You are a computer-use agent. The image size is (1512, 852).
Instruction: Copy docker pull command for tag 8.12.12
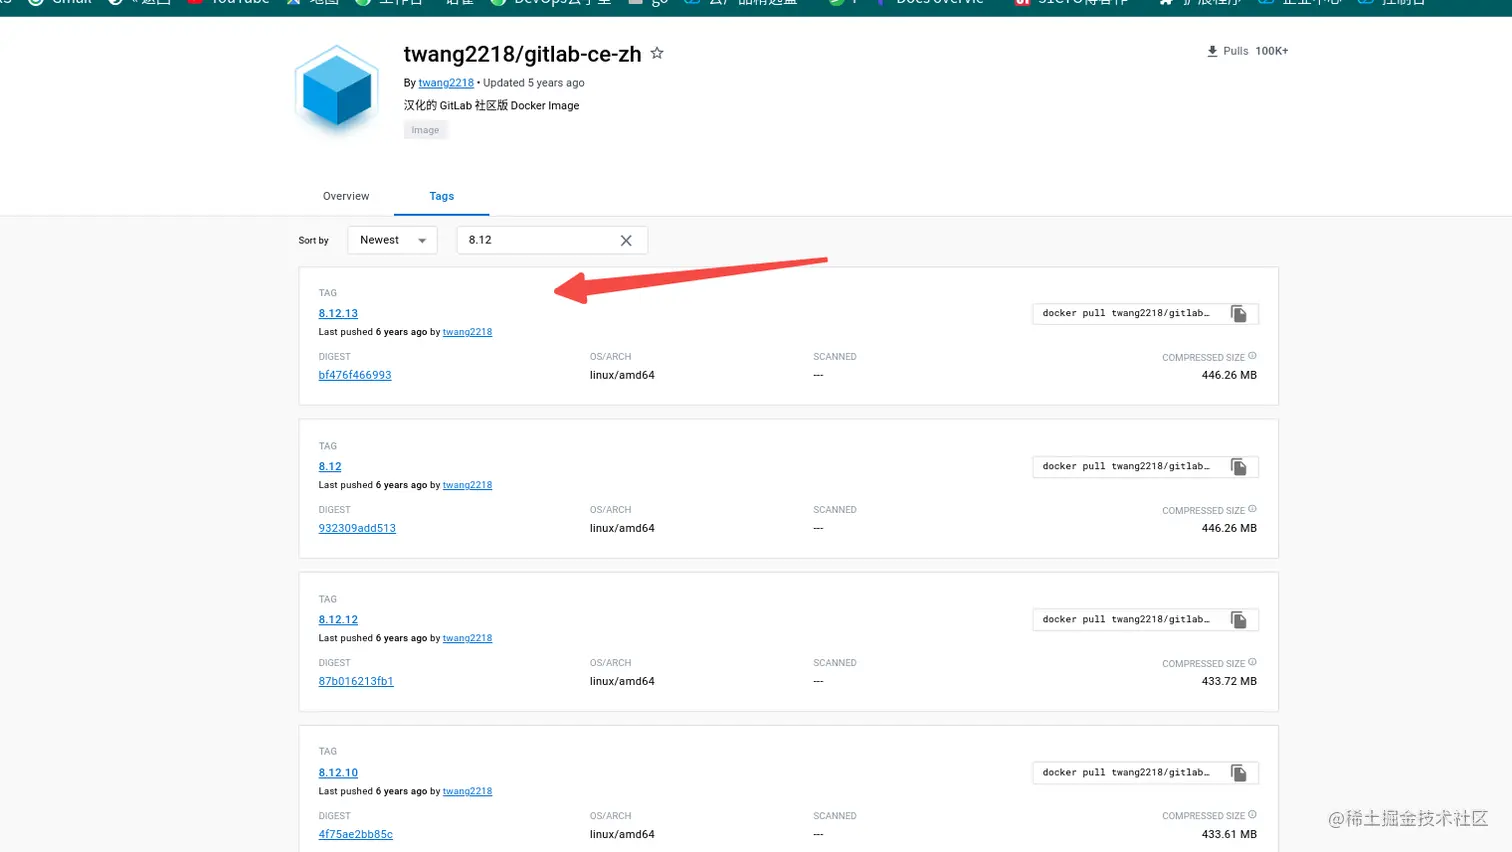[x=1238, y=620]
